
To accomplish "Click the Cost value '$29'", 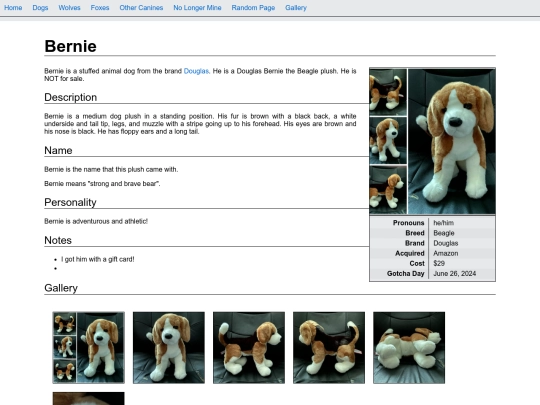I will tap(439, 263).
